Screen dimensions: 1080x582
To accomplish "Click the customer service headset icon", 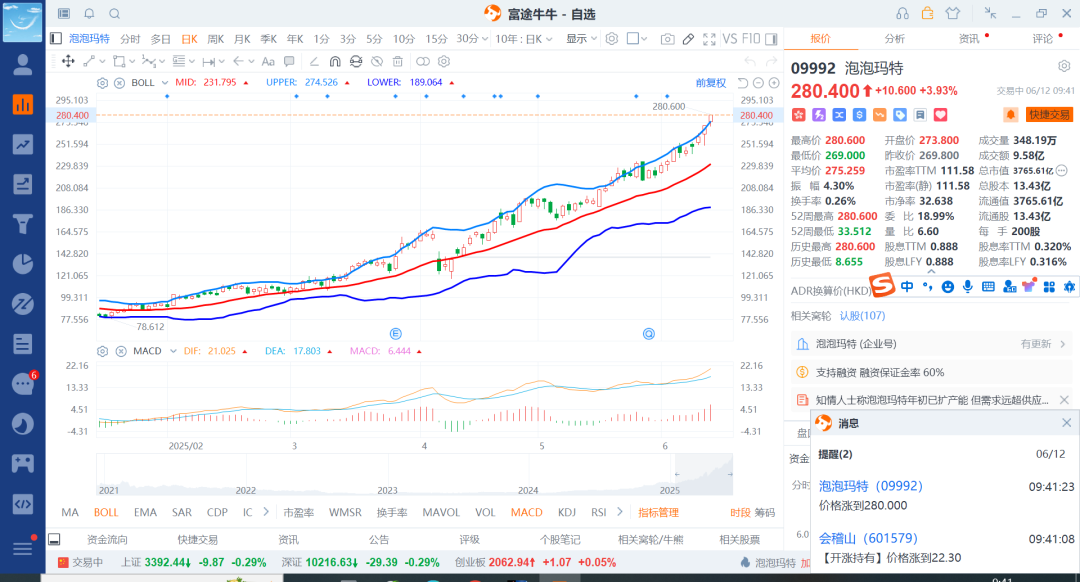I will 902,13.
